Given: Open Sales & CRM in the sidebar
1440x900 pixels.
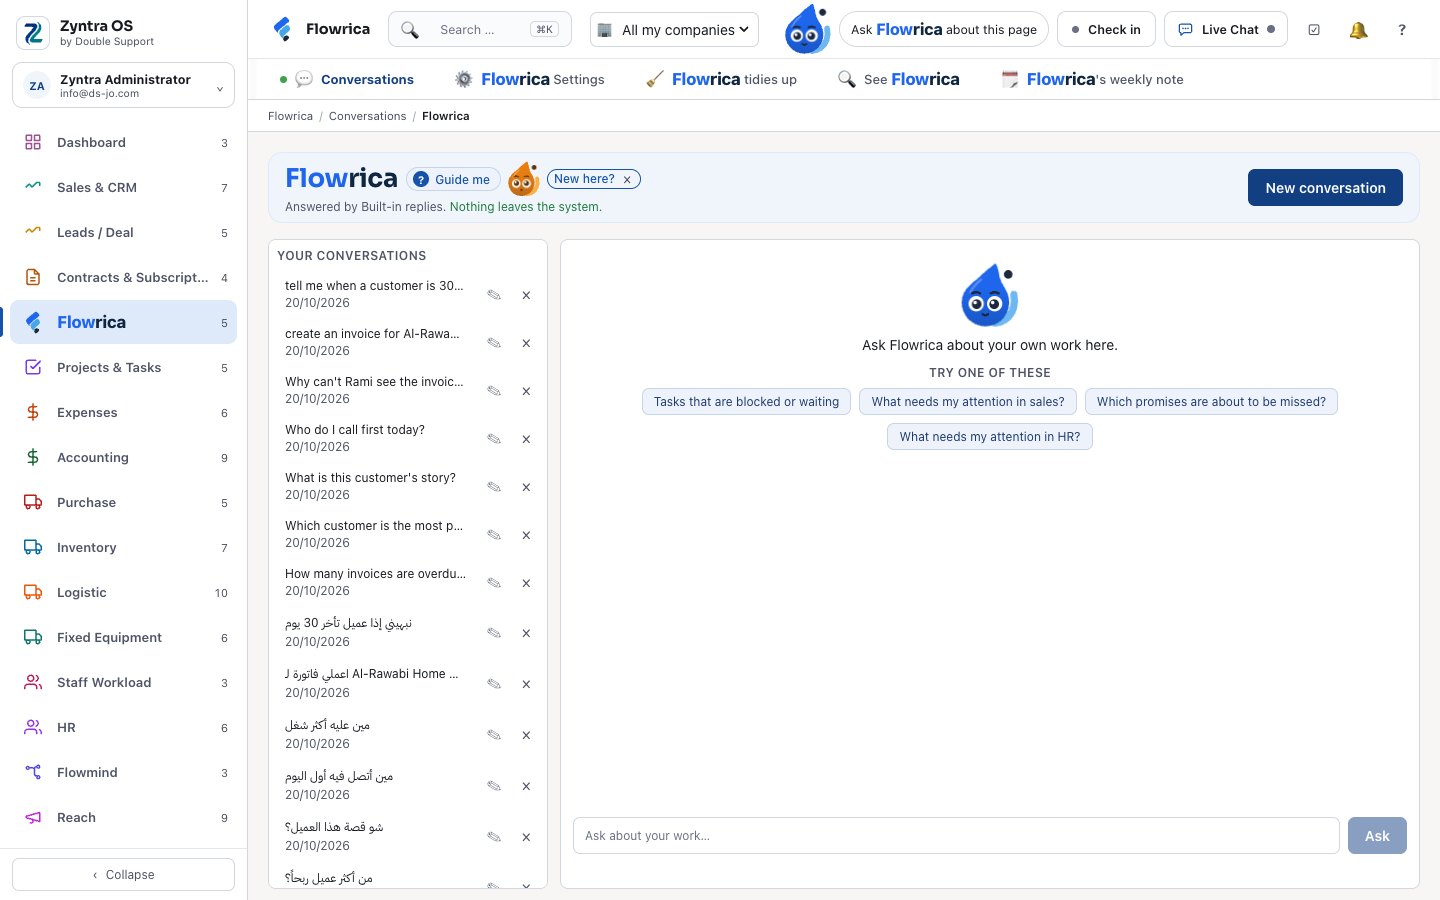Looking at the screenshot, I should click(x=124, y=187).
